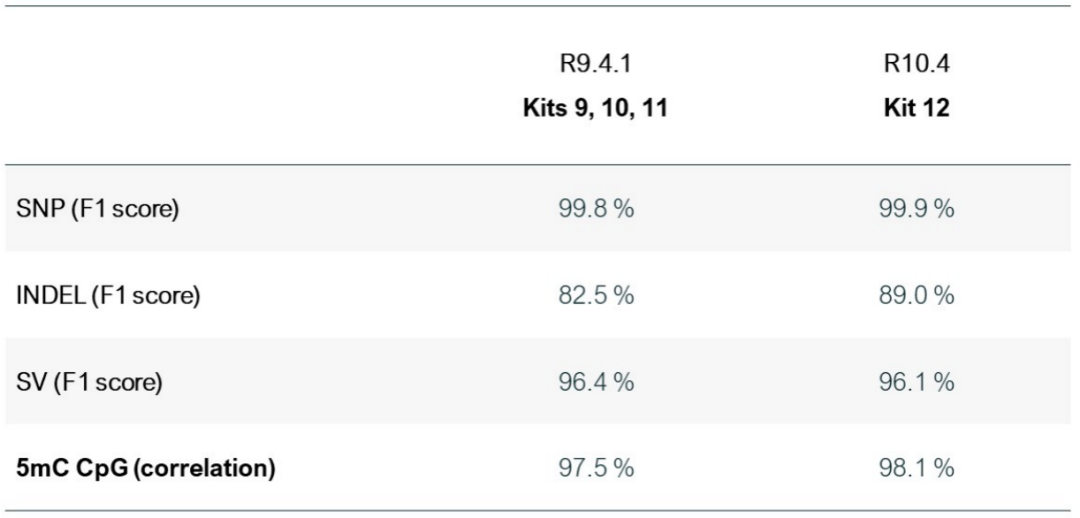The image size is (1080, 518).
Task: Click the INDEL (F1 score) row label
Action: click(x=108, y=296)
